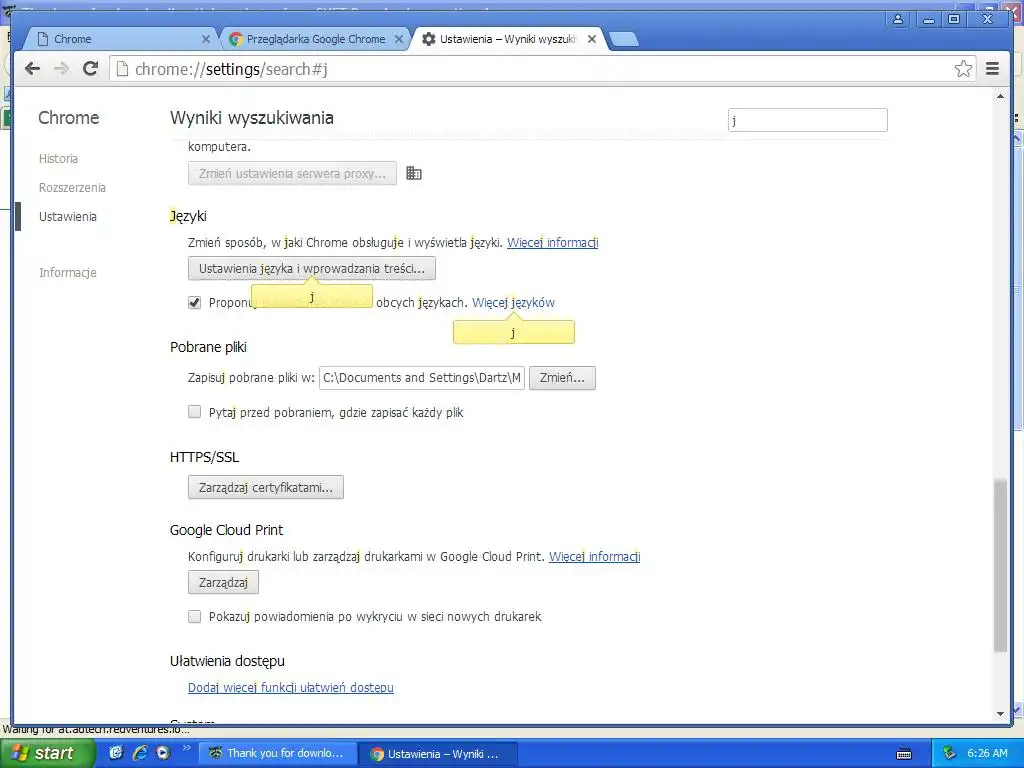1024x768 pixels.
Task: Click the forward navigation arrow
Action: (61, 69)
